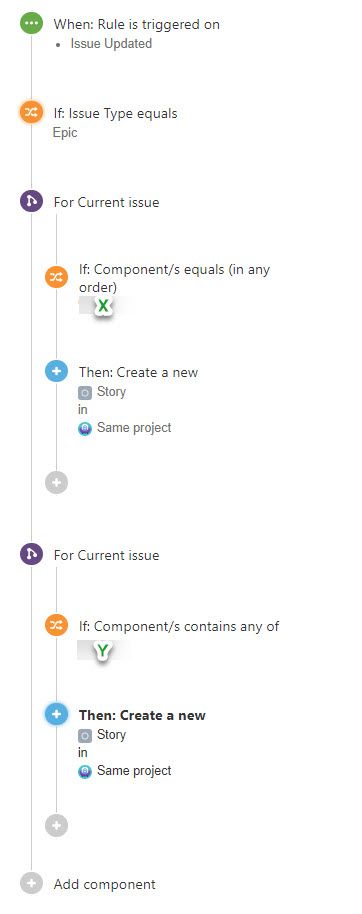Add a component inside the second branch
The width and height of the screenshot is (362, 914).
click(x=57, y=825)
